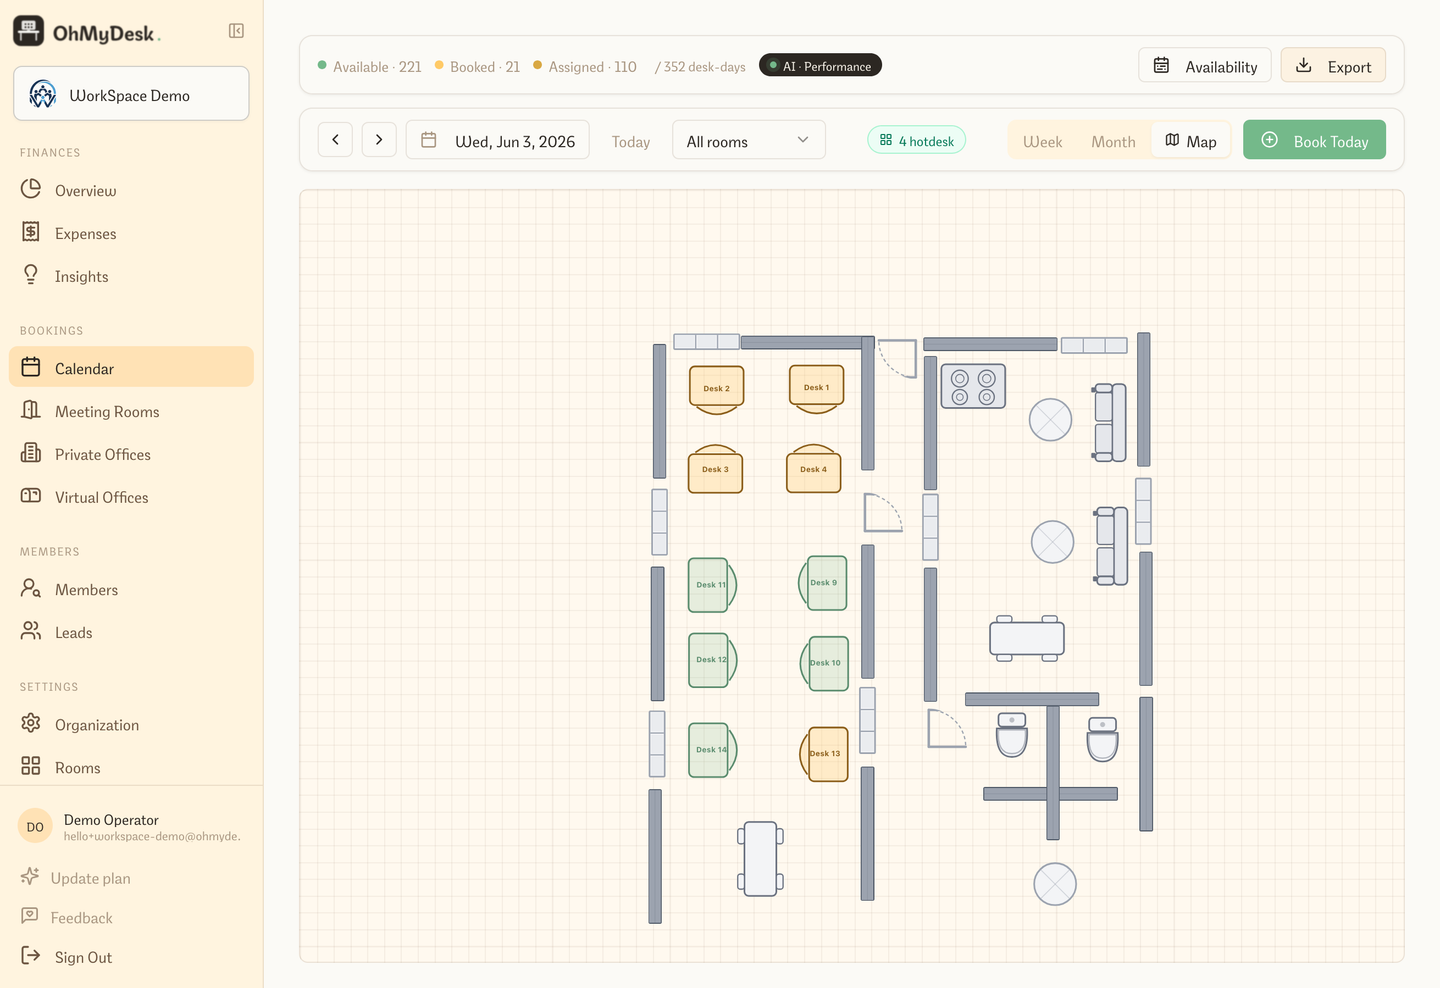Open the Feedback link
This screenshot has height=988, width=1440.
tap(81, 917)
